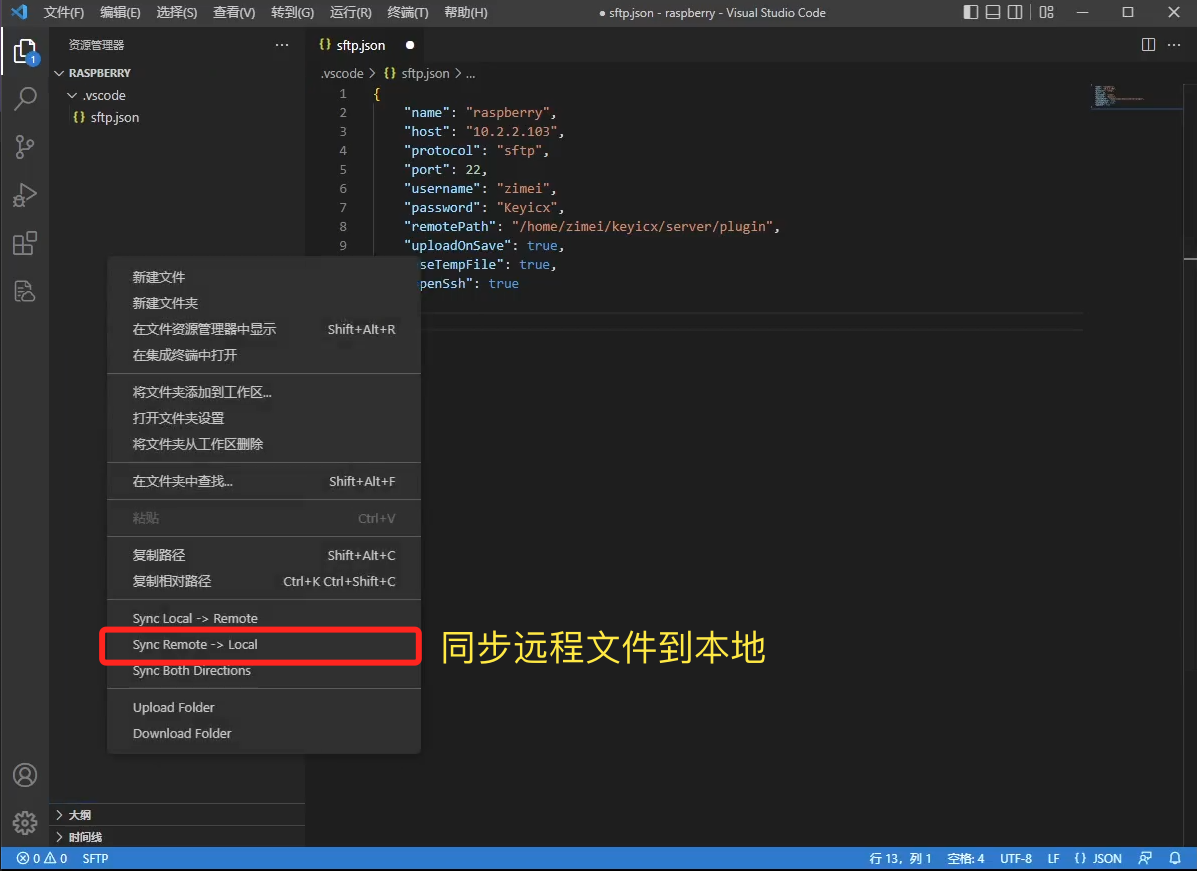Open the 文件(F) menu
Screen dimensions: 1197x871
(63, 12)
